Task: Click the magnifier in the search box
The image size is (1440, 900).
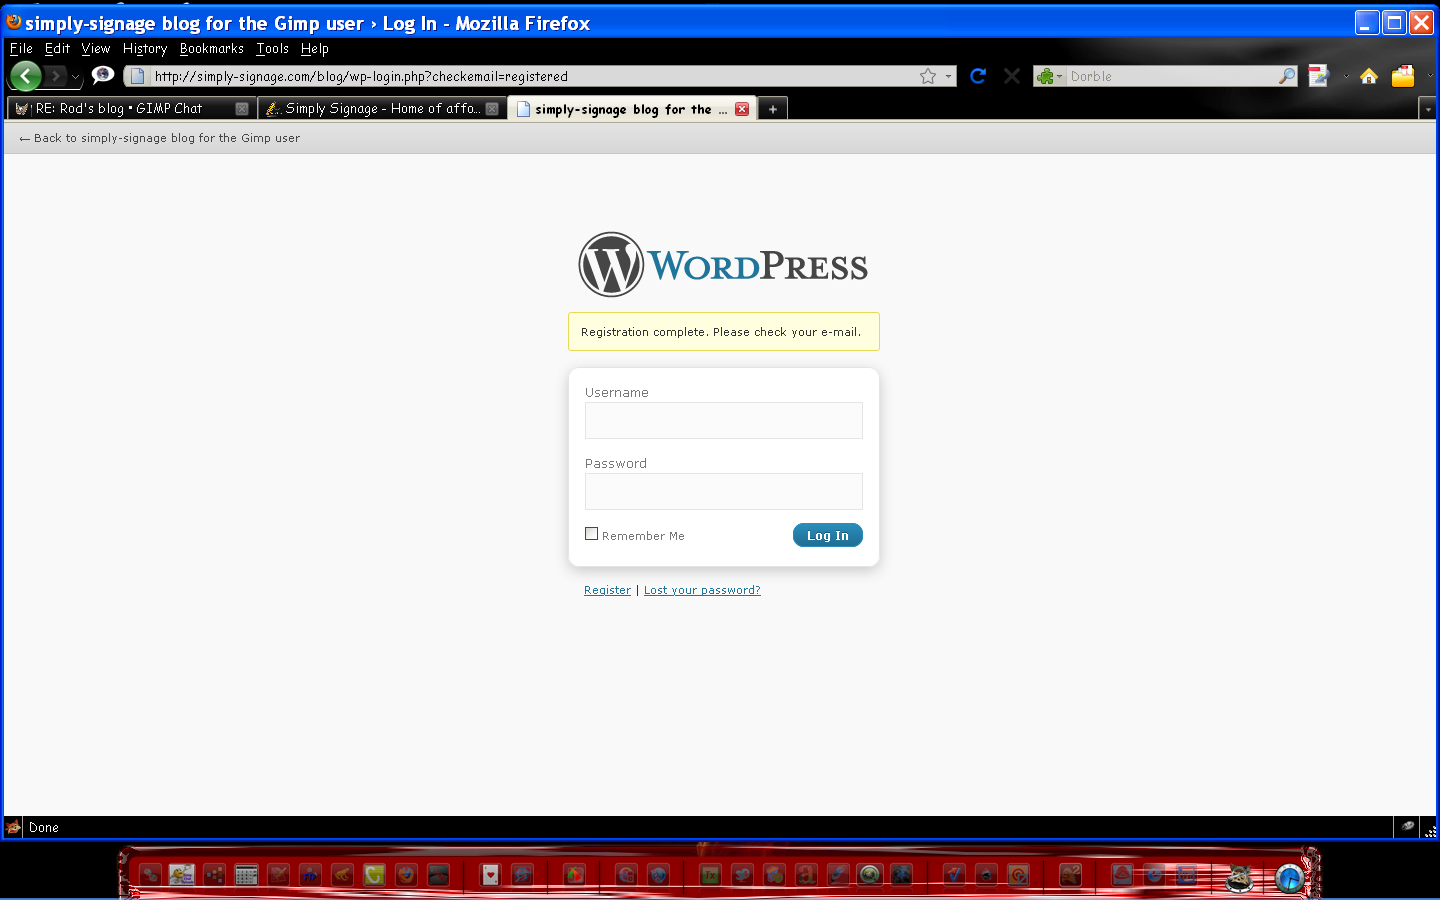Action: (x=1287, y=76)
